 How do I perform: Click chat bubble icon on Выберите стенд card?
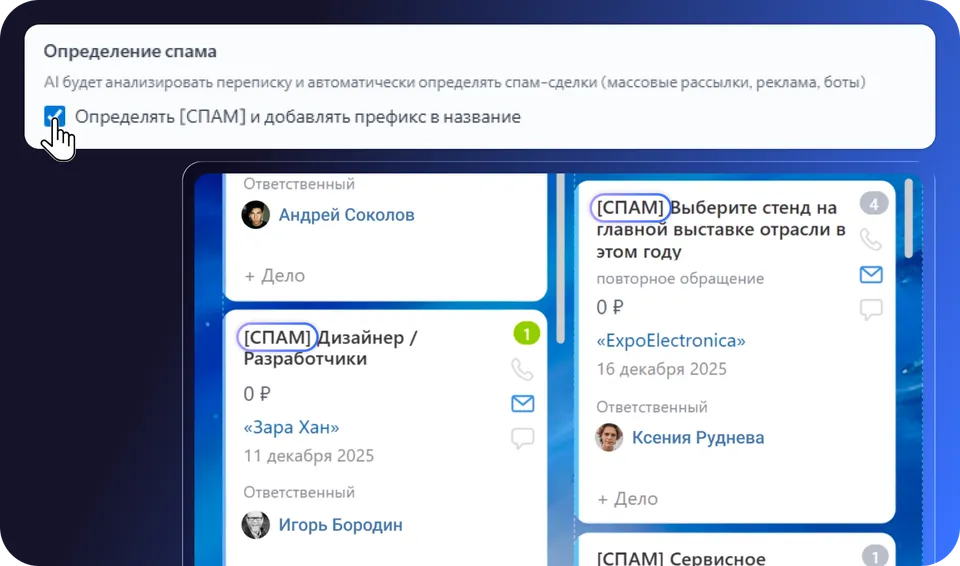[871, 309]
